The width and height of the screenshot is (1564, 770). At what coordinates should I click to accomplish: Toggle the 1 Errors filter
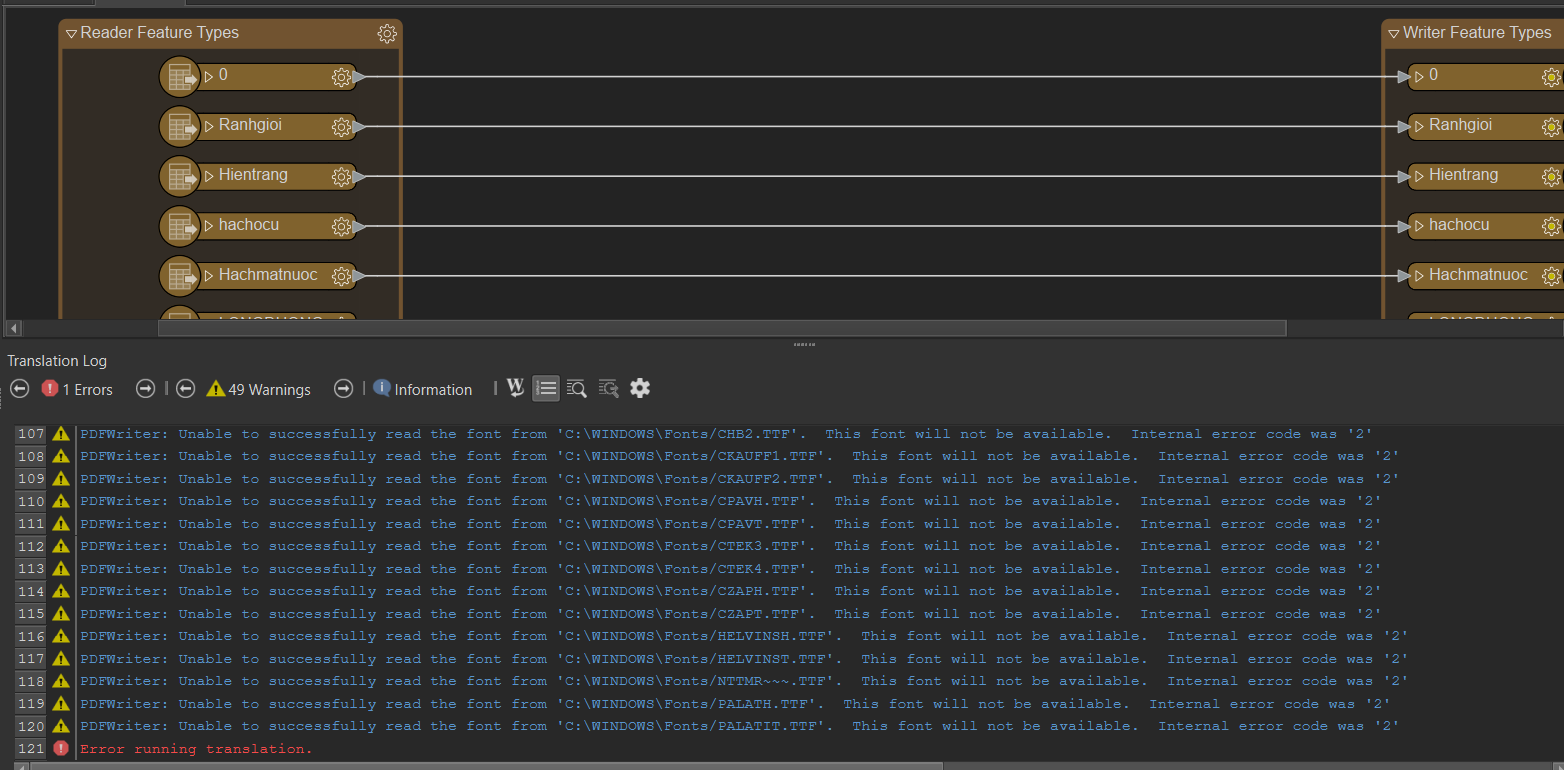click(78, 389)
